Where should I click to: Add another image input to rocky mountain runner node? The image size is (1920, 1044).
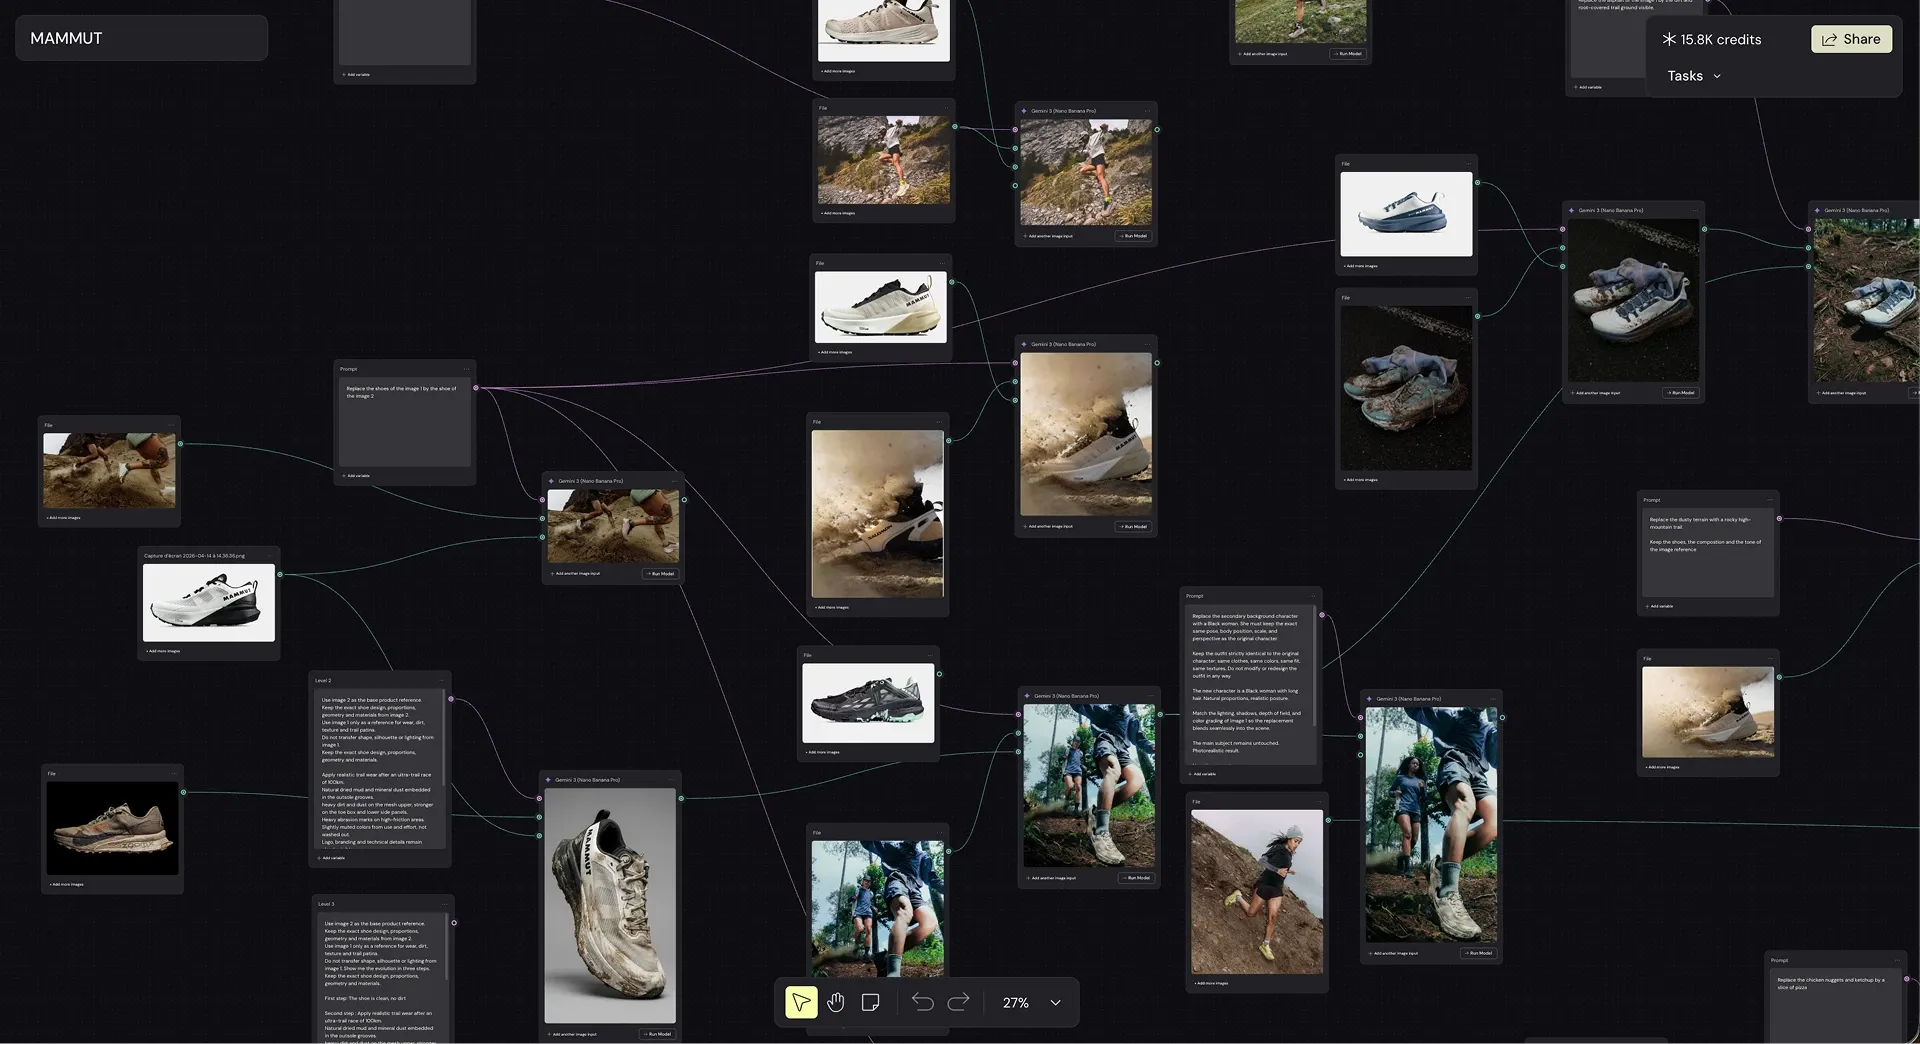(1049, 236)
